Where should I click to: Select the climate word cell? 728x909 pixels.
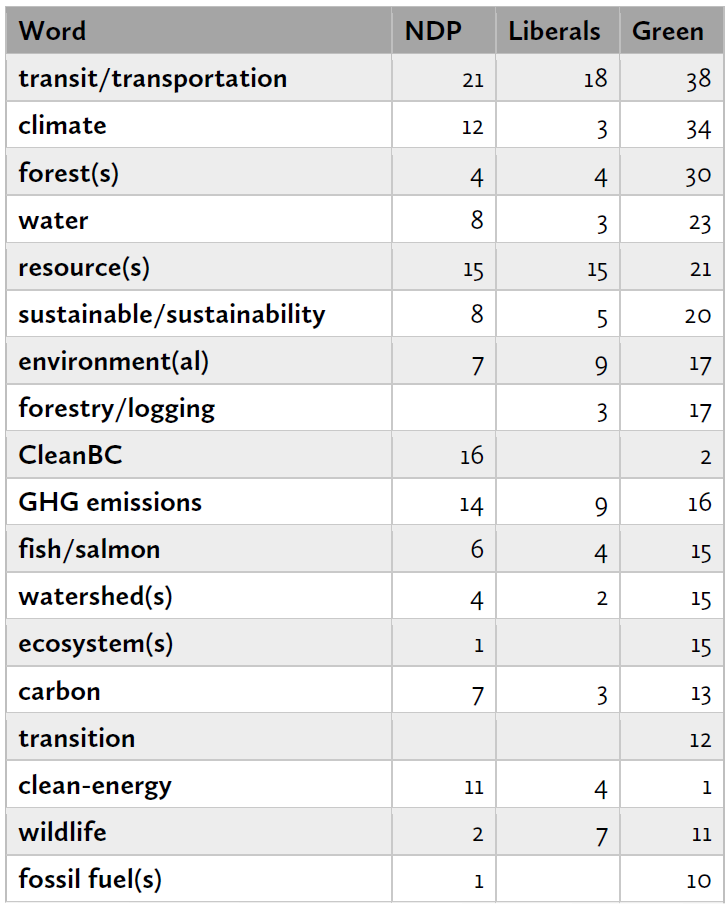62,125
